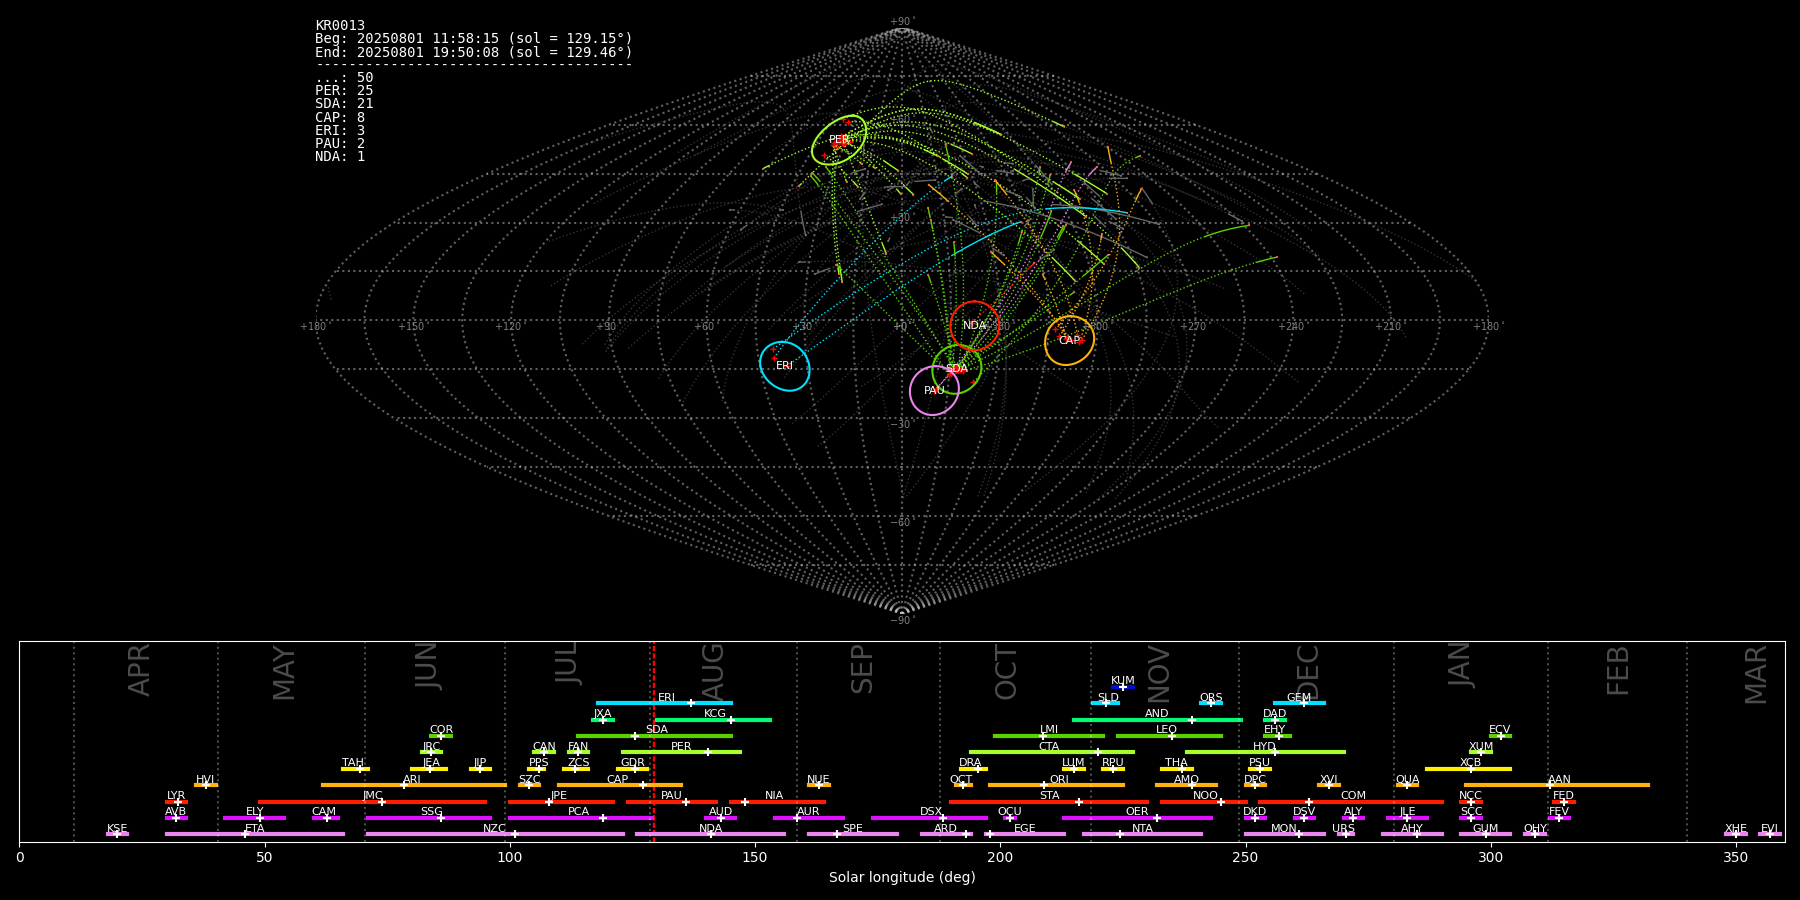Click the URS shower marker

point(1345,834)
